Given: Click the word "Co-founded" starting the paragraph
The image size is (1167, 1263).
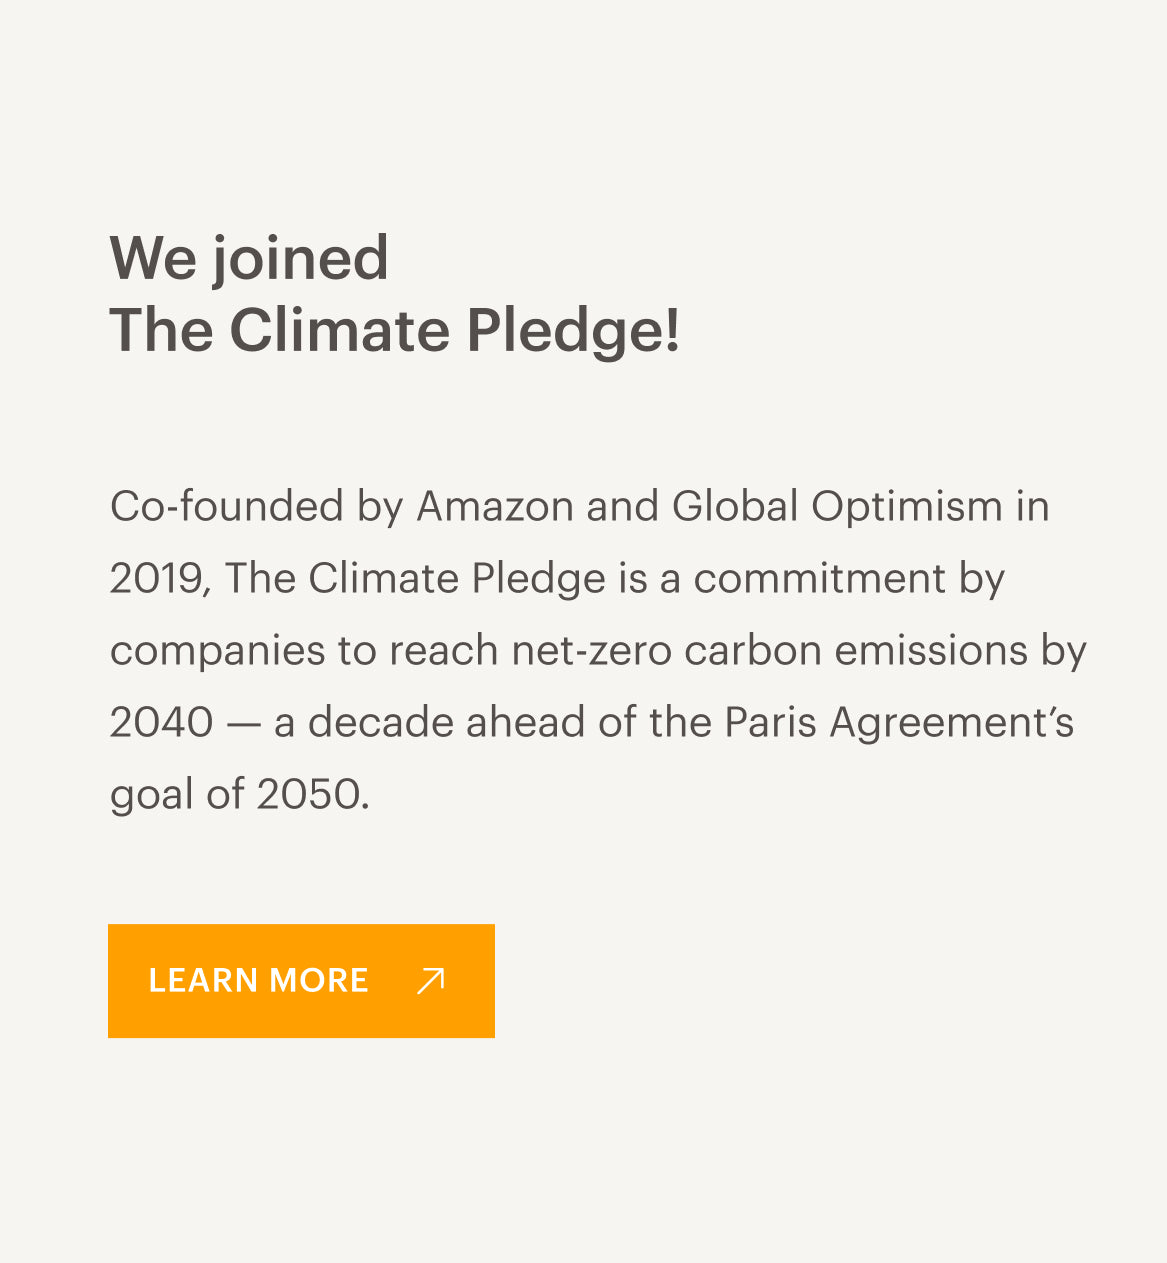Looking at the screenshot, I should [226, 507].
